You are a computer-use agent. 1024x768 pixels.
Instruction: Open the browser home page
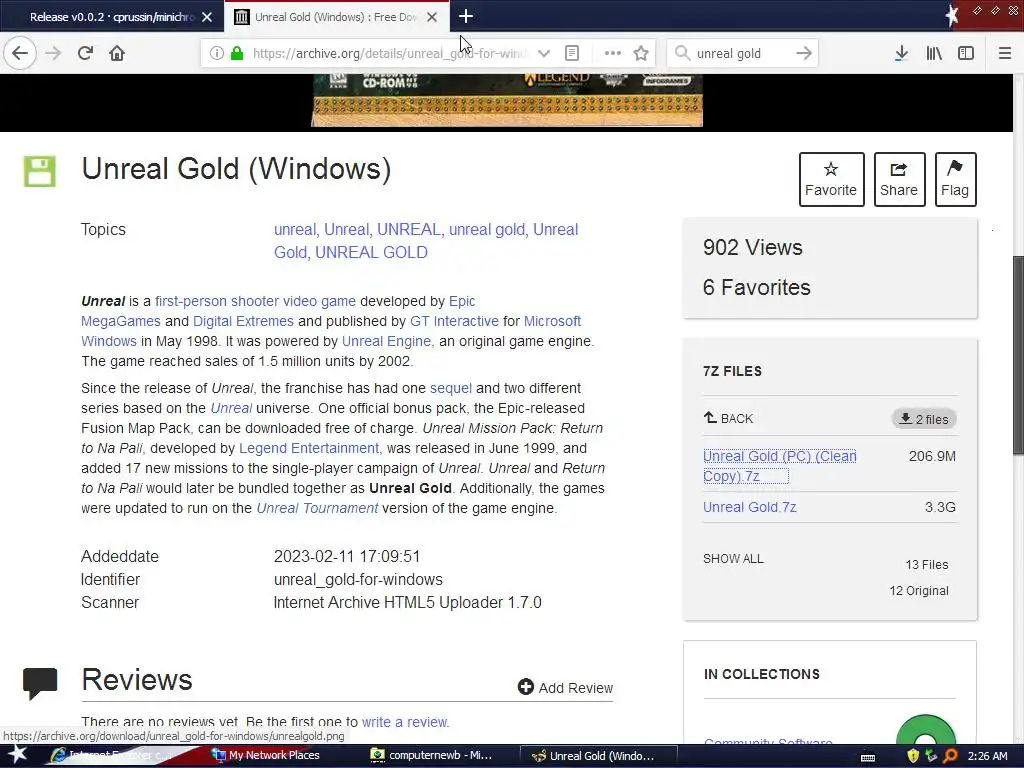pos(117,53)
